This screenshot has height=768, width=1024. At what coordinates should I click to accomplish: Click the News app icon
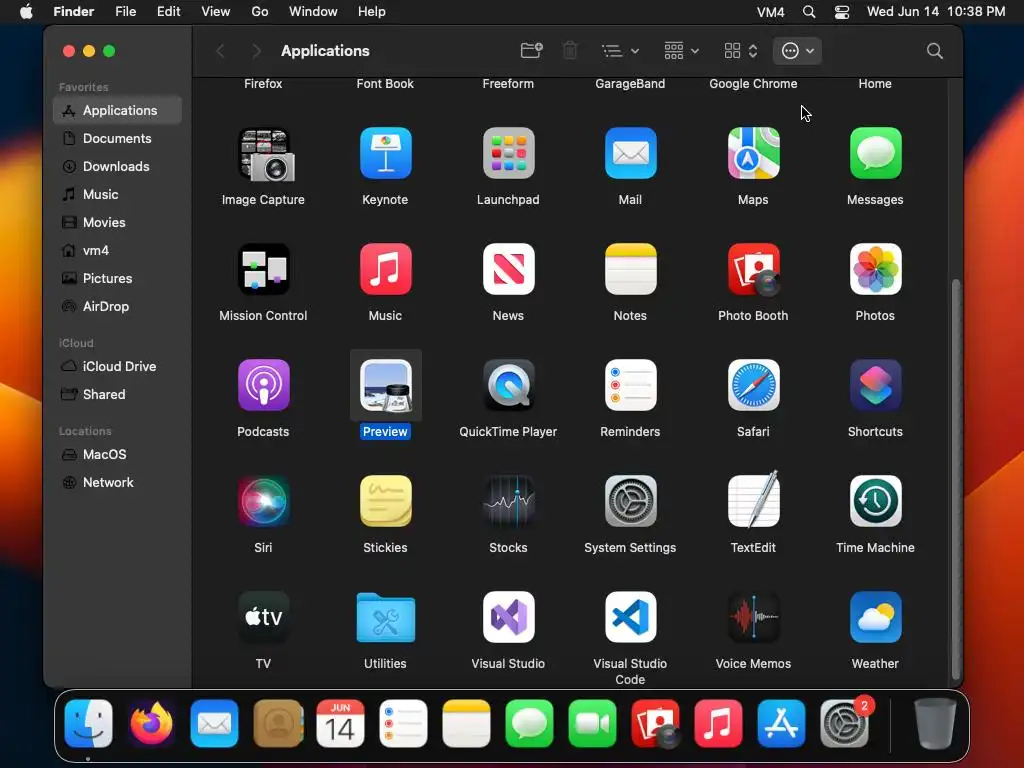pyautogui.click(x=508, y=270)
